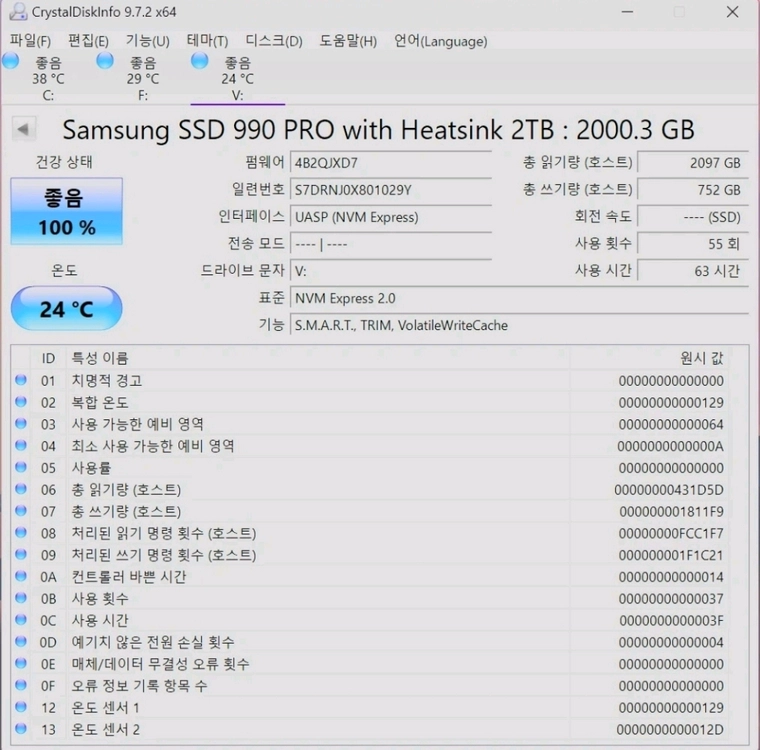
Task: Open the 언어(Language) menu
Action: point(441,41)
